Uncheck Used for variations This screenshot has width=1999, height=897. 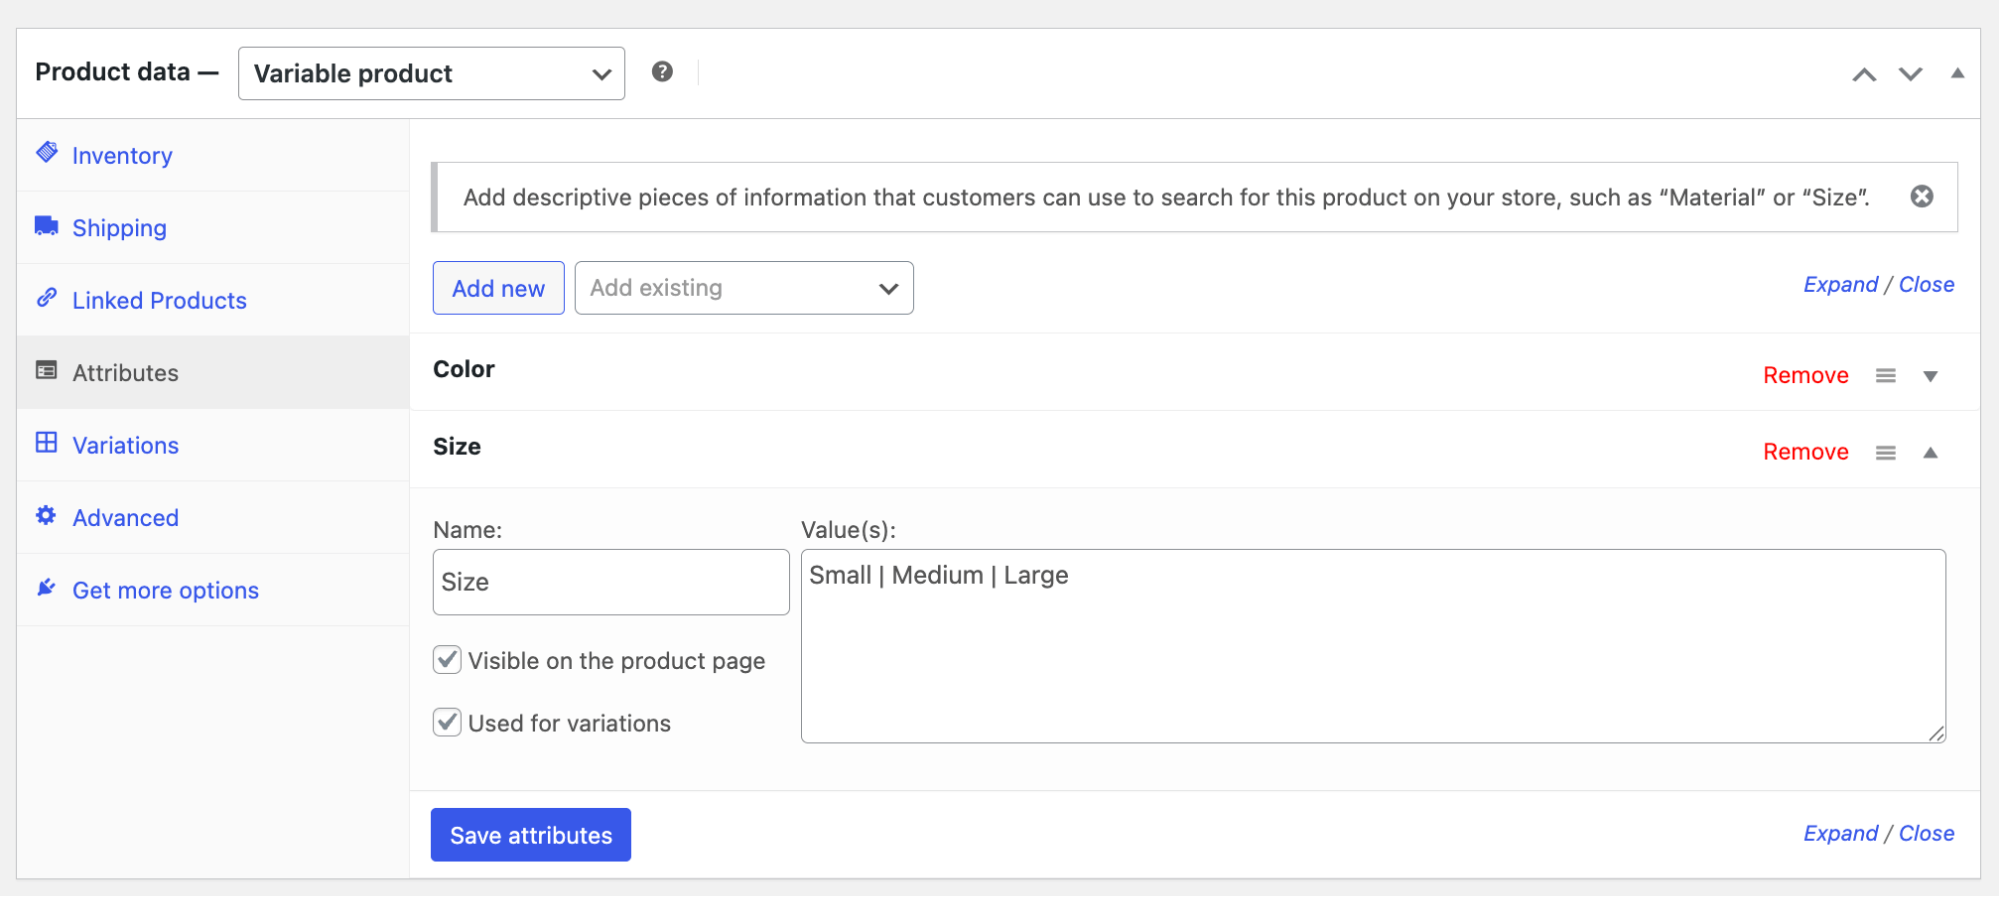447,722
